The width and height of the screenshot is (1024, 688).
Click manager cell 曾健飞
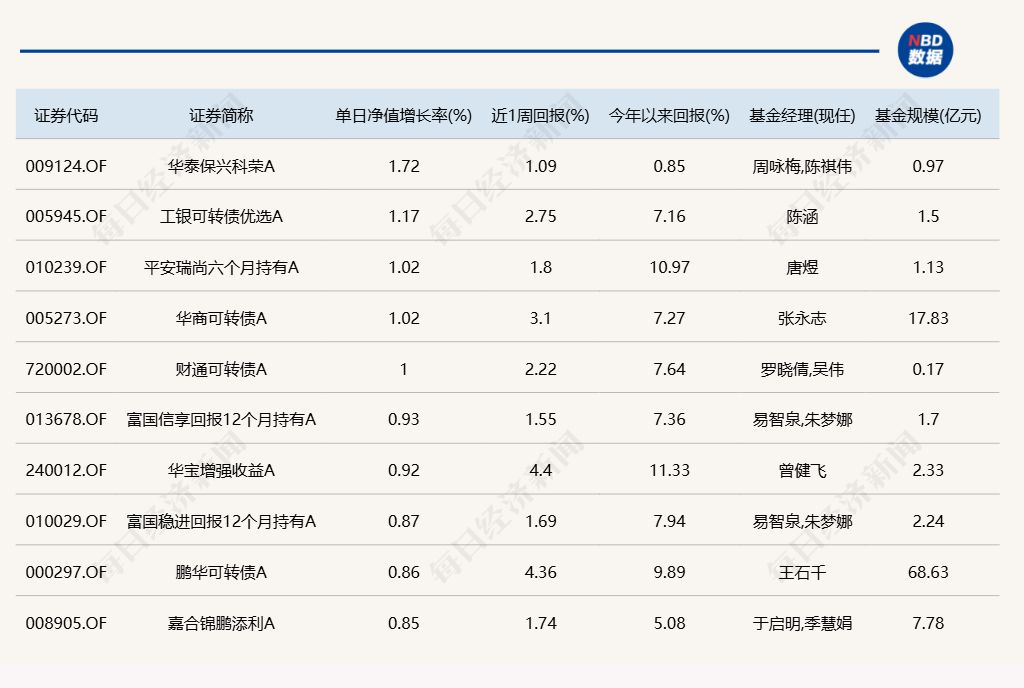(802, 471)
